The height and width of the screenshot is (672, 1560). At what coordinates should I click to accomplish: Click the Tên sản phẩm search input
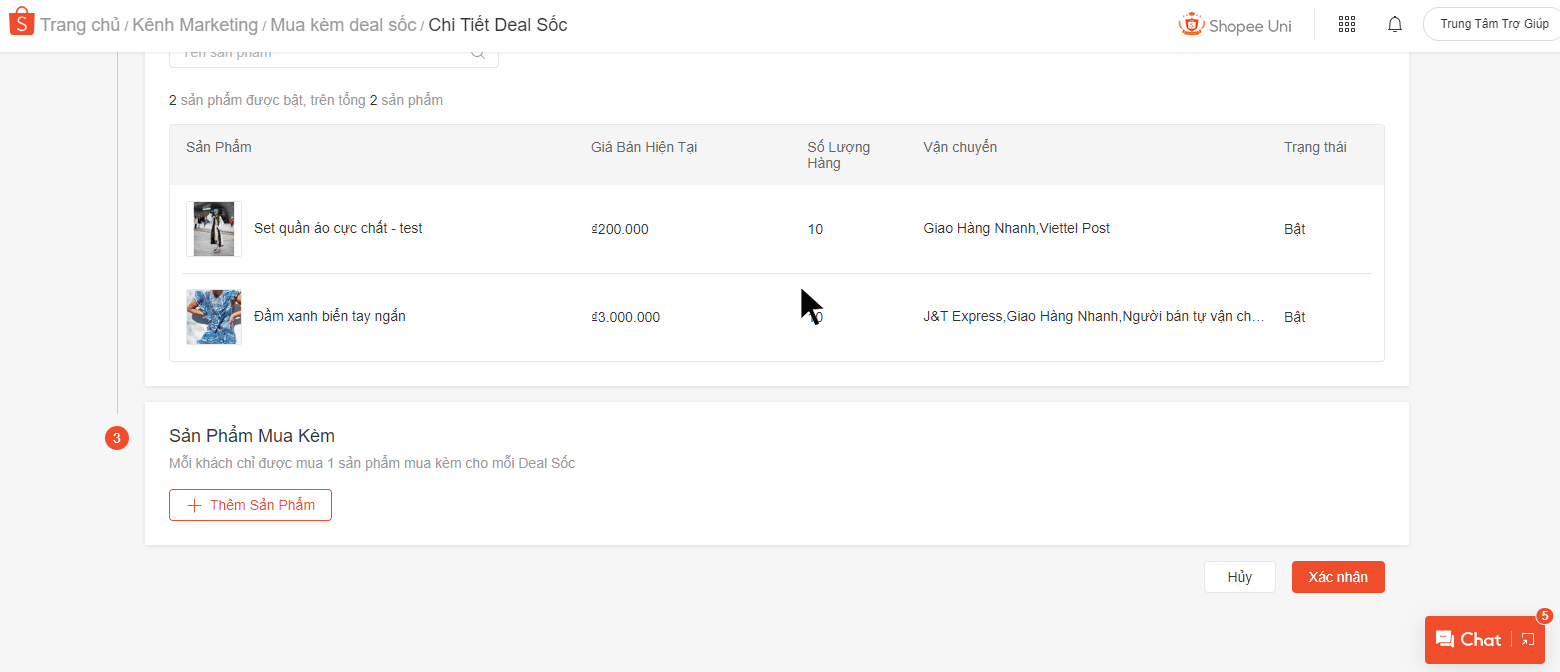point(320,52)
